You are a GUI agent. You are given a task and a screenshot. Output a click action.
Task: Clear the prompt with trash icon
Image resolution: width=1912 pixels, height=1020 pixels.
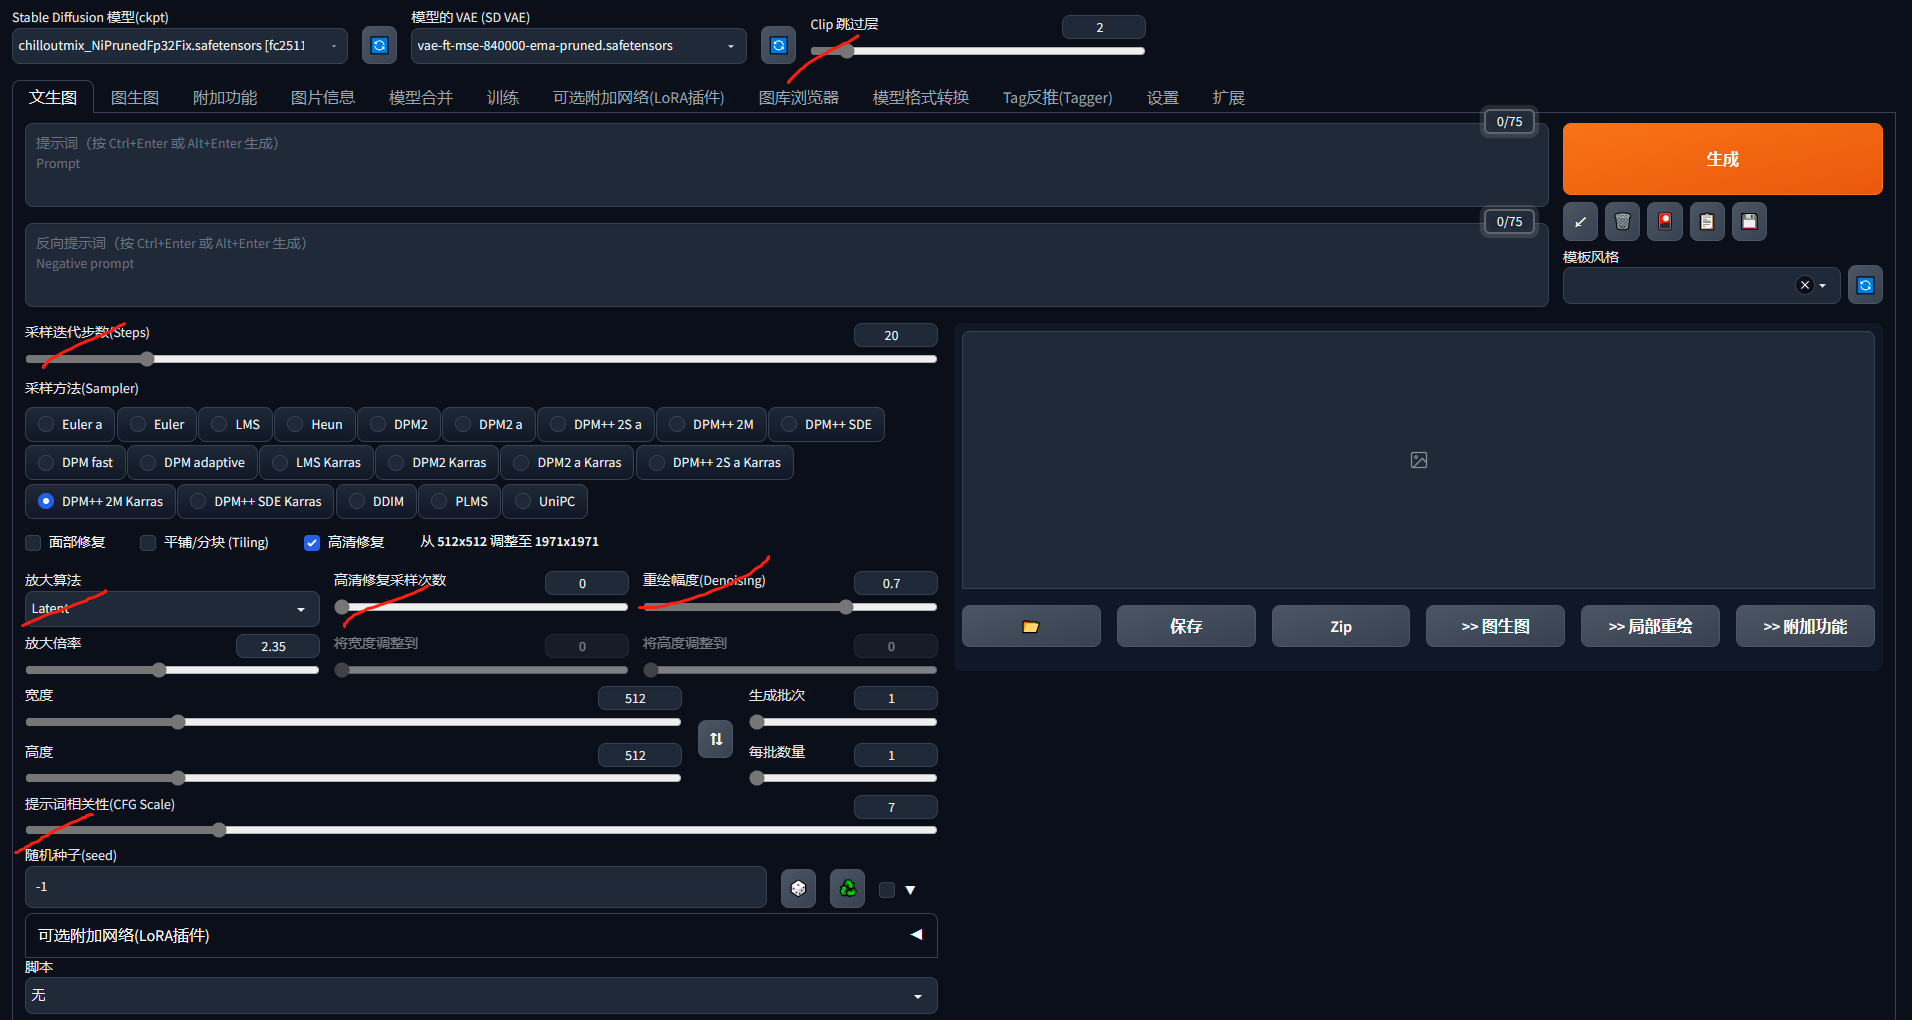[1622, 222]
